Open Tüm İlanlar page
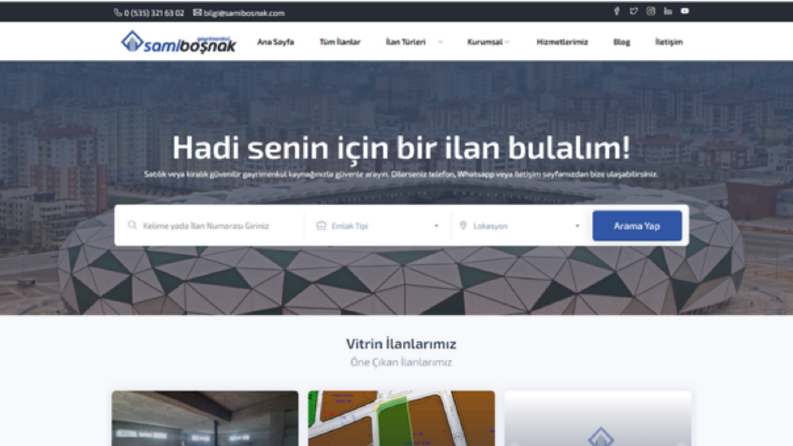The height and width of the screenshot is (446, 793). (340, 42)
